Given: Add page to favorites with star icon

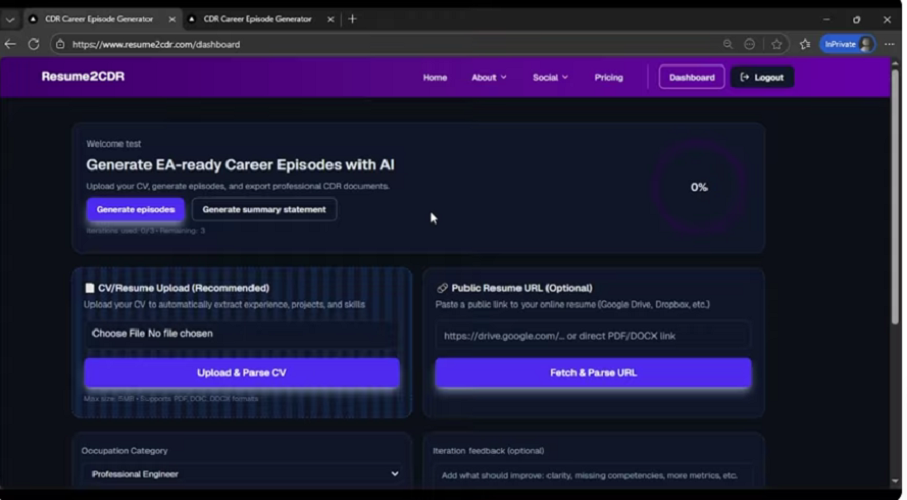Looking at the screenshot, I should 777,44.
